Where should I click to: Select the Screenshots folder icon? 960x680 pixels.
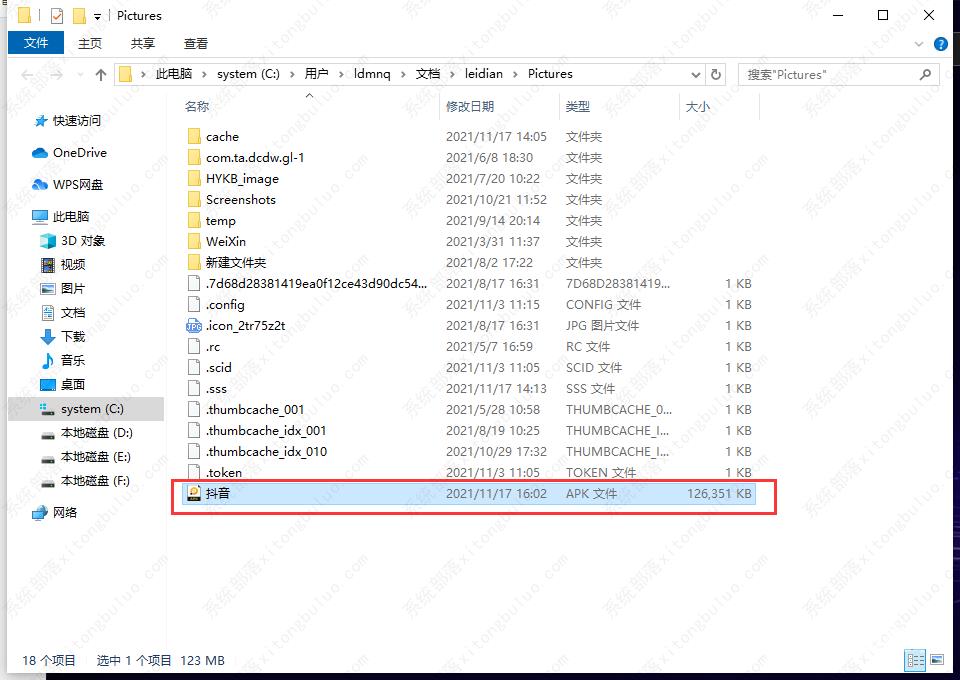194,200
